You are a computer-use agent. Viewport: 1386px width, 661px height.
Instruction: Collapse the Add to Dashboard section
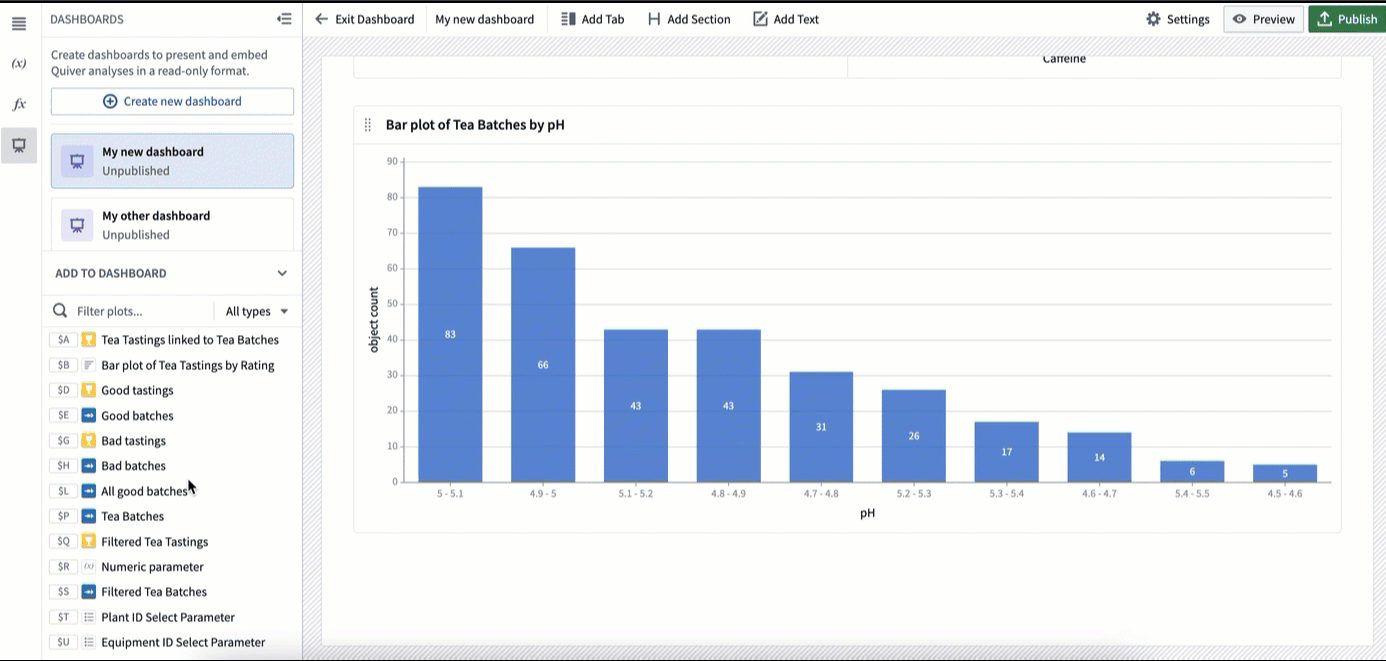click(282, 273)
